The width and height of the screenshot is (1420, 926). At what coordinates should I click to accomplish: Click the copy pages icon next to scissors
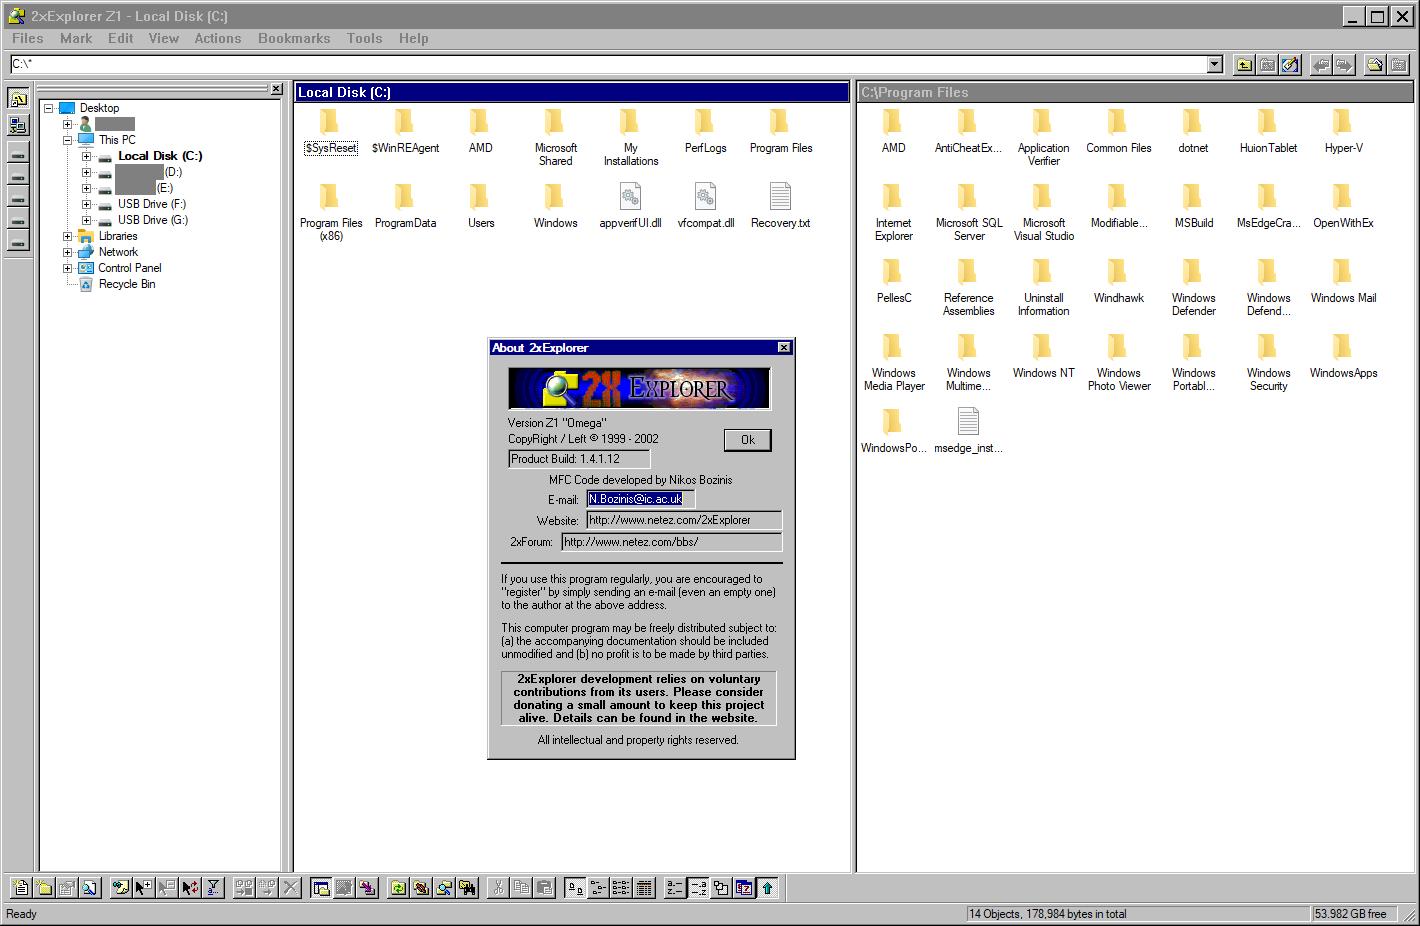[521, 887]
